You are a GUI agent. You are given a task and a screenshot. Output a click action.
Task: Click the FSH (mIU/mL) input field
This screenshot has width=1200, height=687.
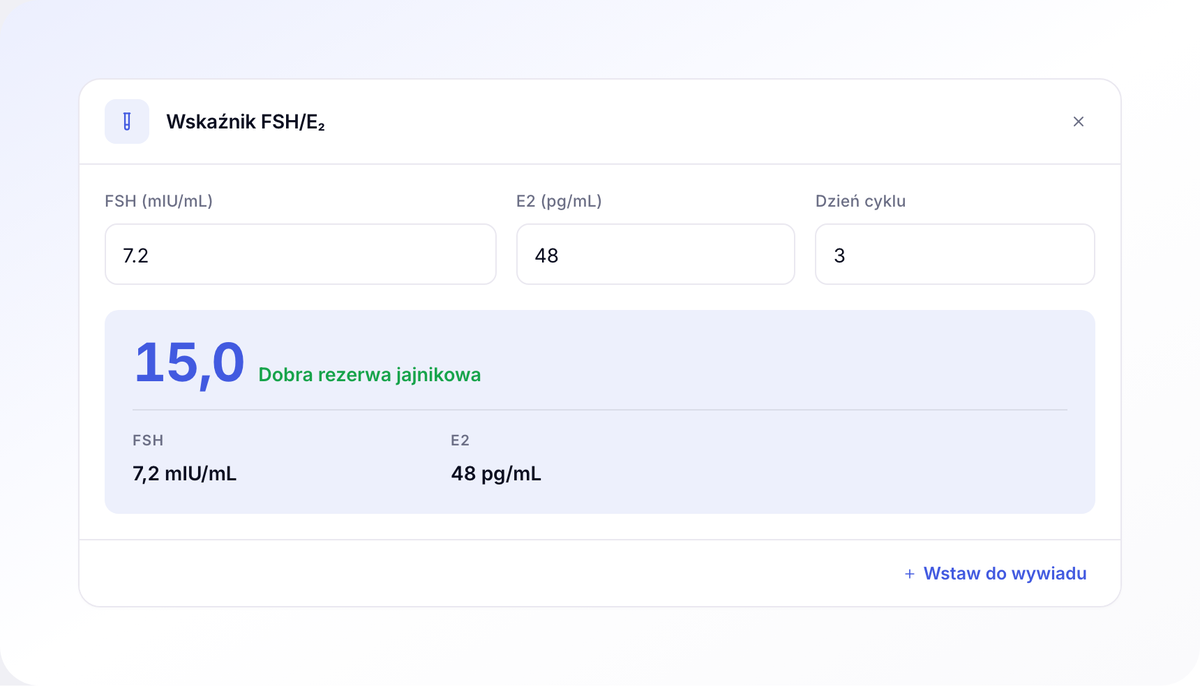(301, 254)
